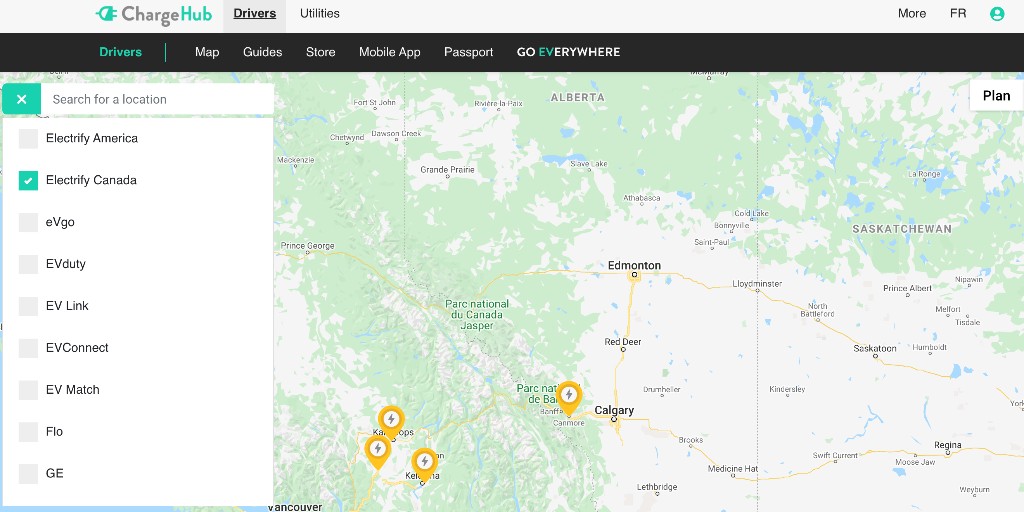This screenshot has width=1024, height=512.
Task: Click the Drivers section label in black bar
Action: 120,52
